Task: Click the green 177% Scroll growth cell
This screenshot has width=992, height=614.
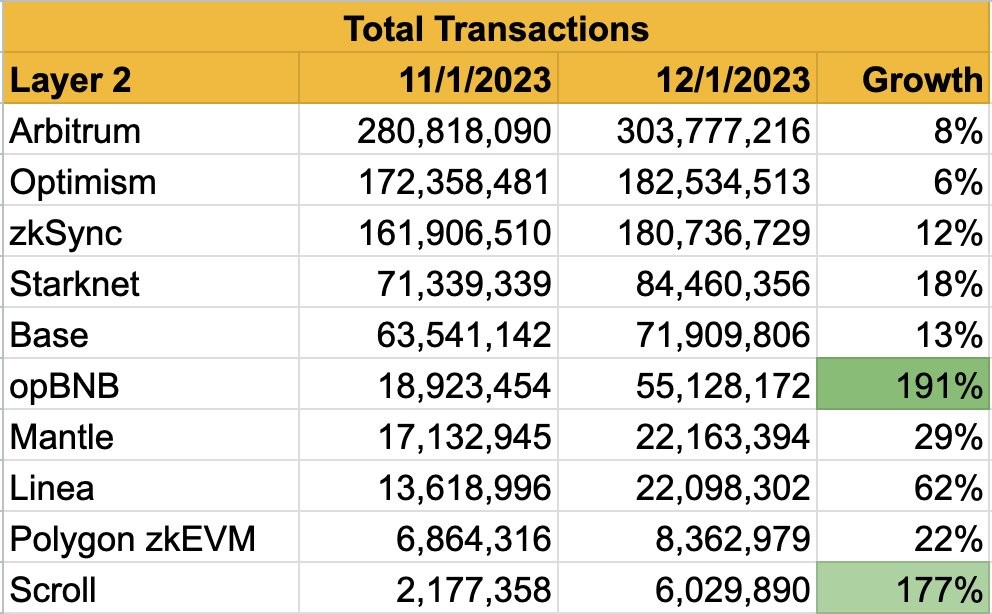Action: tap(901, 589)
